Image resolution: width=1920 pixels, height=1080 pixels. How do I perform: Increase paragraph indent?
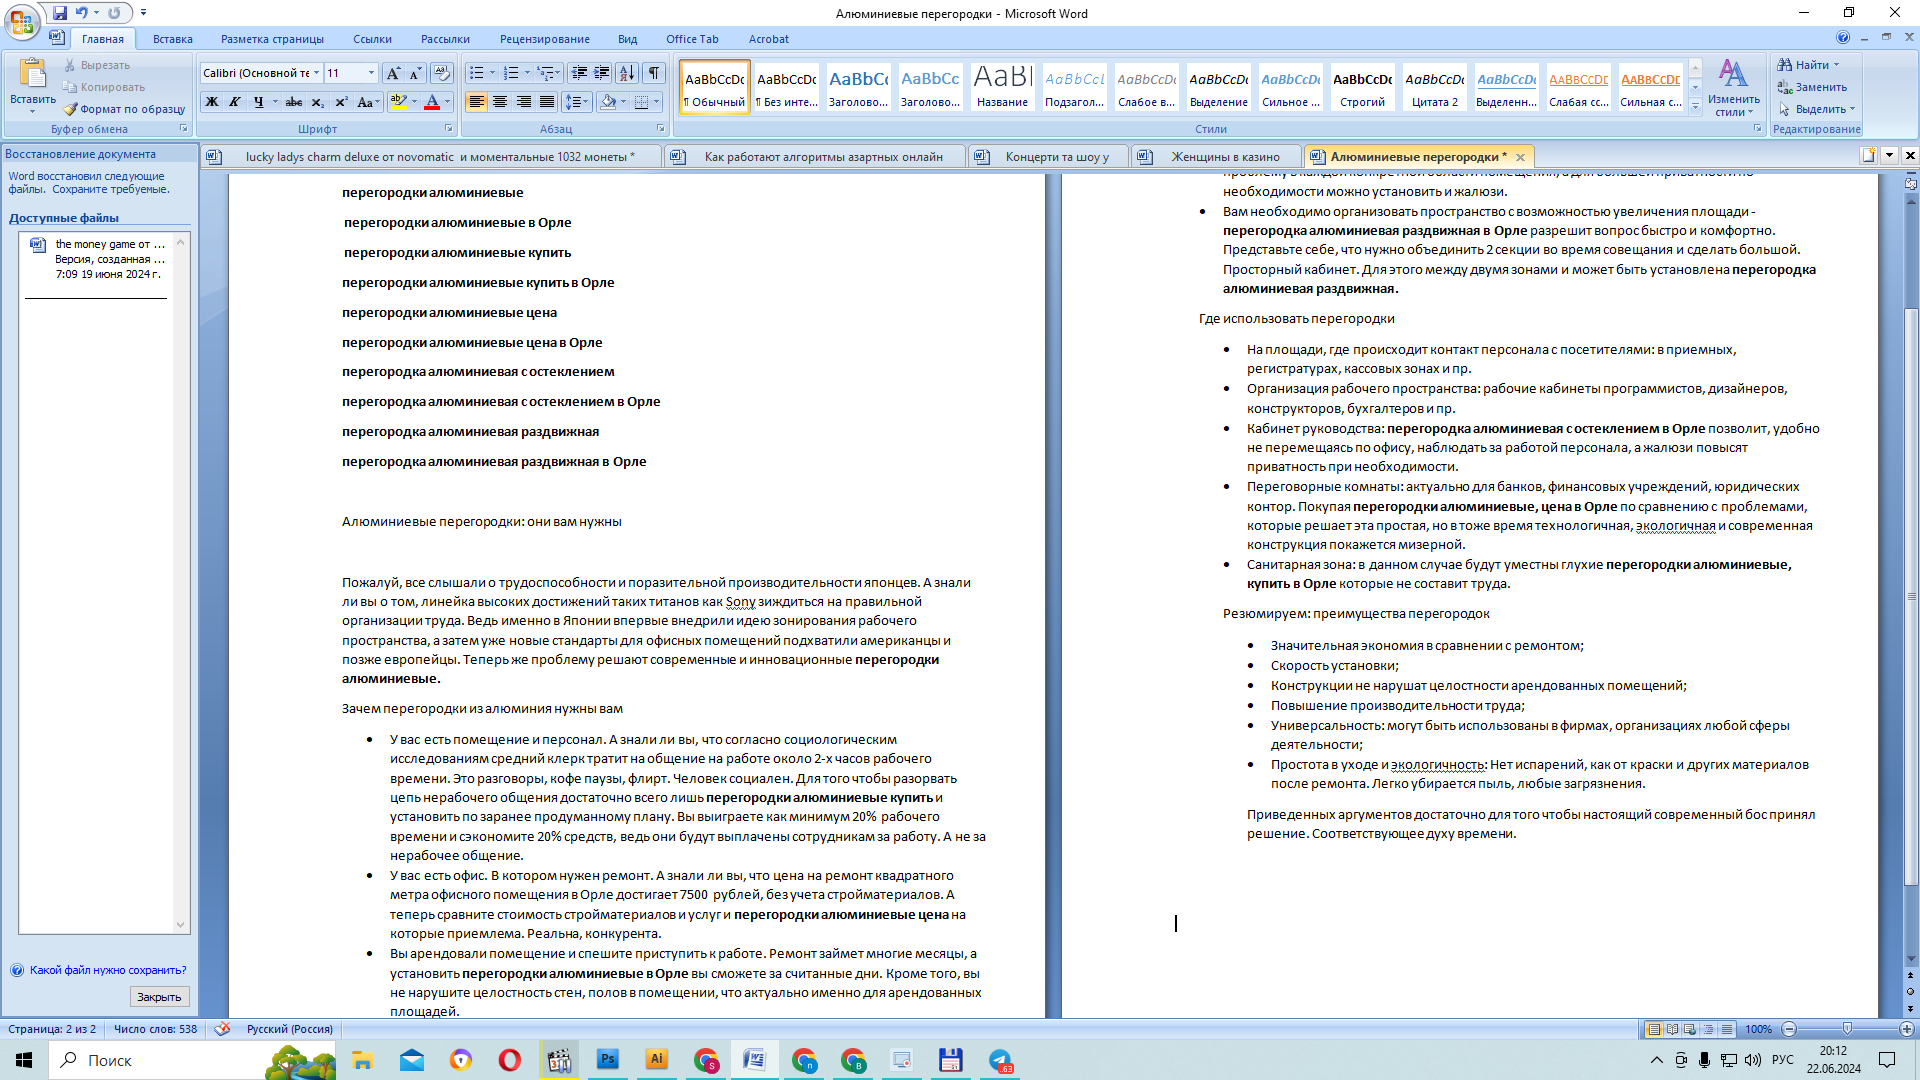click(x=602, y=73)
